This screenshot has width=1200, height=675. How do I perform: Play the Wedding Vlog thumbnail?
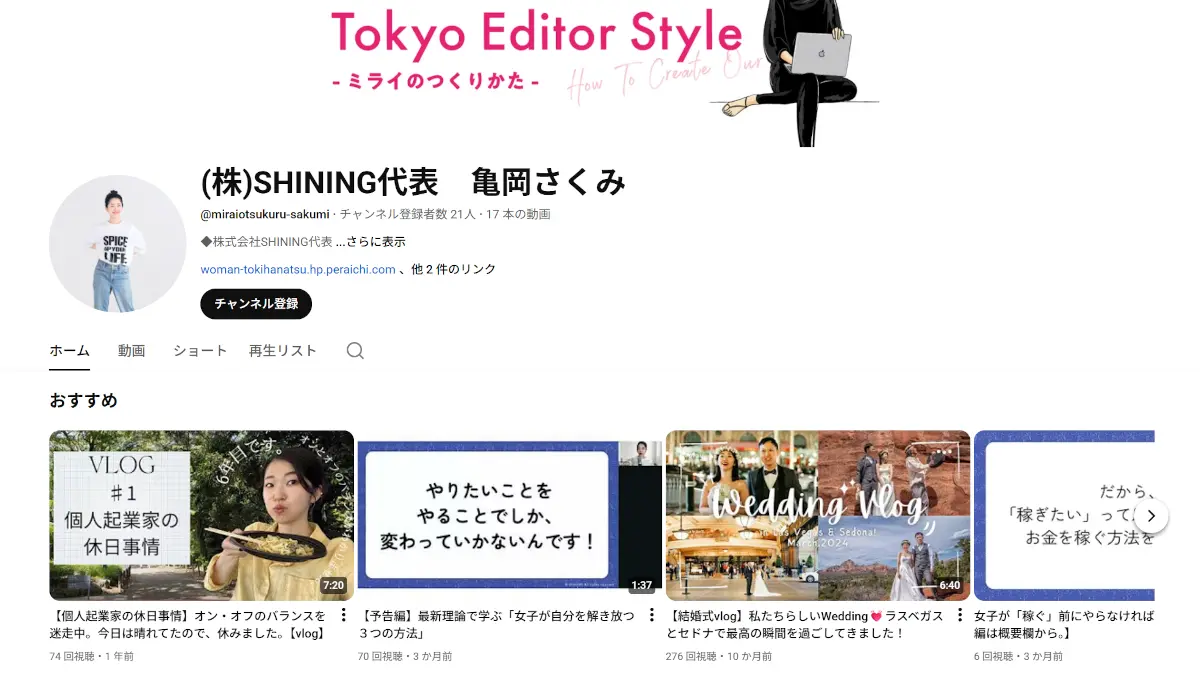[x=818, y=515]
